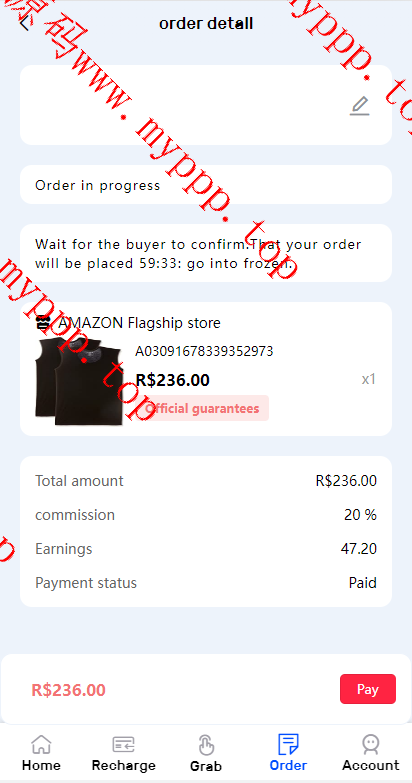
Task: Switch to the Recharge tab label
Action: pos(123,765)
